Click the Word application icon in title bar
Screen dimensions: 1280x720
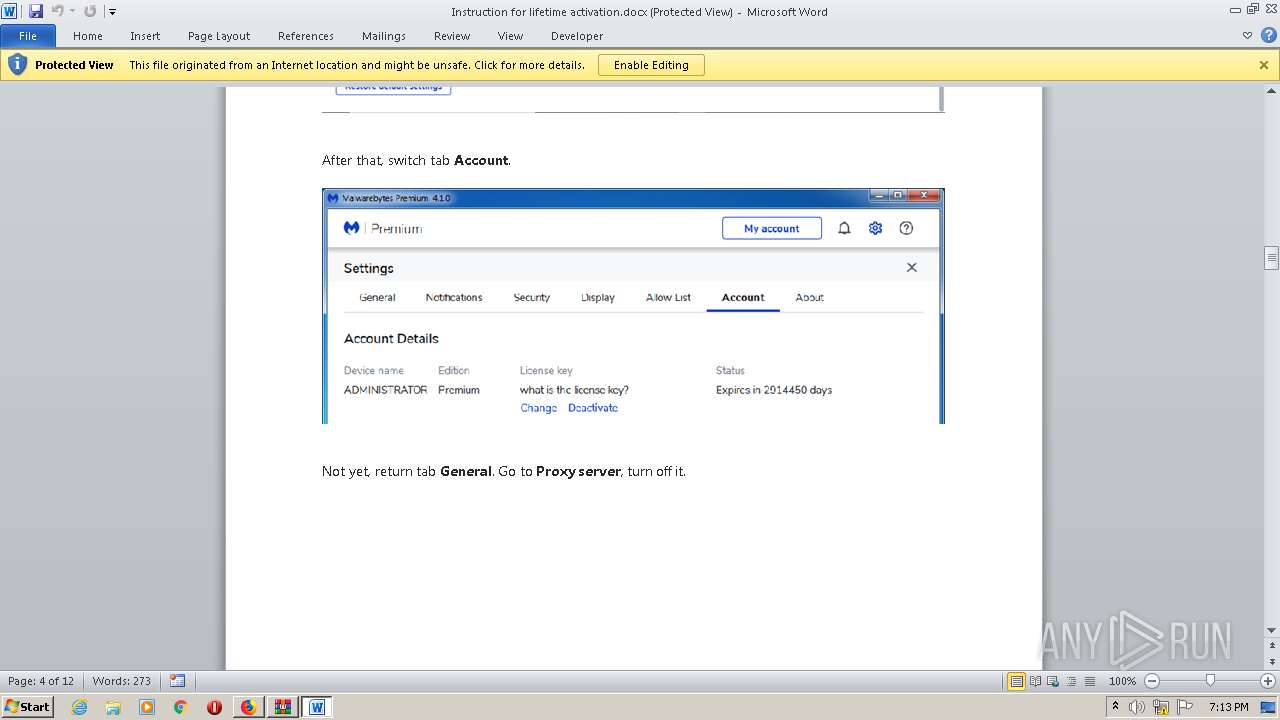tap(10, 11)
